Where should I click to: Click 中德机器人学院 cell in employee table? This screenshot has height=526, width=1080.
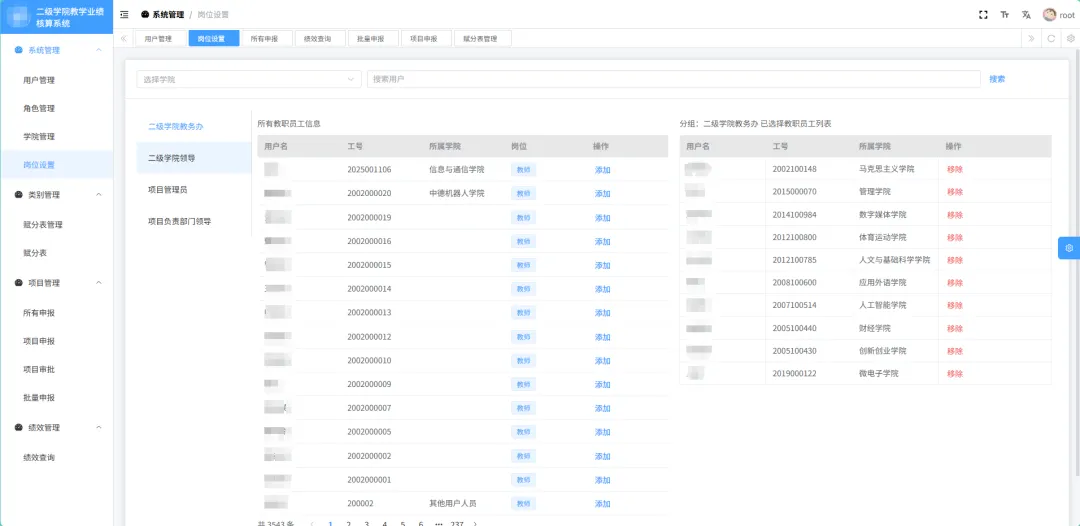point(457,193)
